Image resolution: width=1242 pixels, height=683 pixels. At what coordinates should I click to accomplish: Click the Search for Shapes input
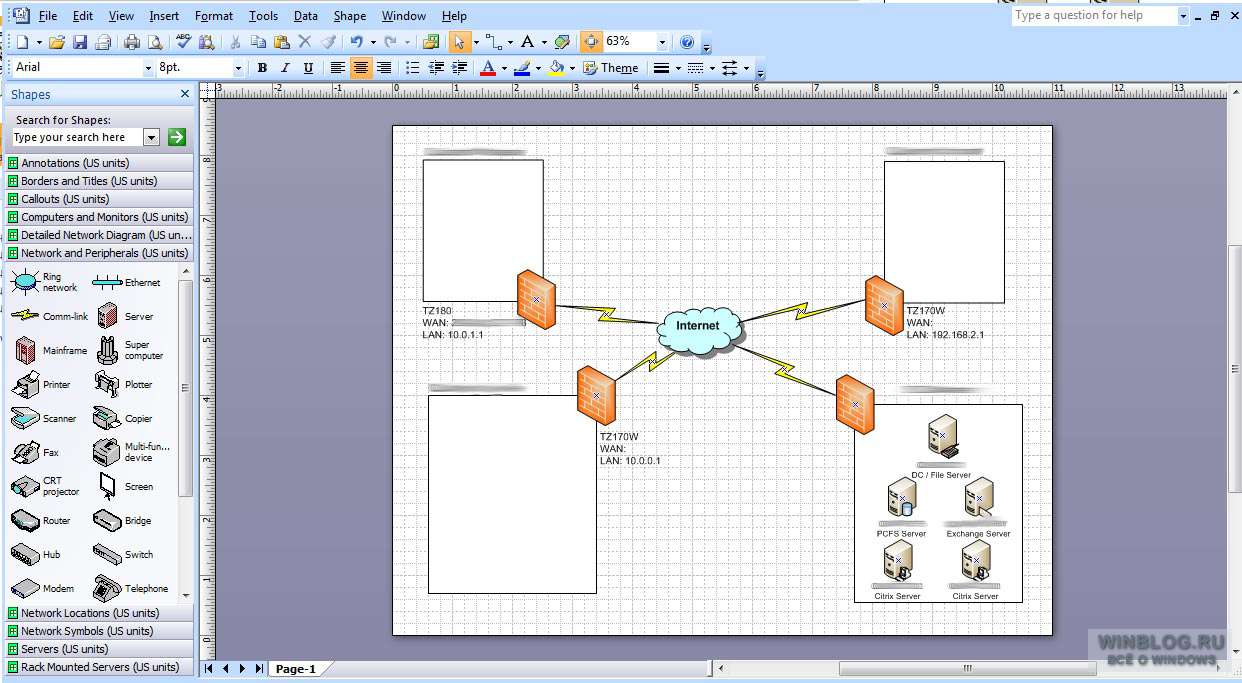coord(77,137)
